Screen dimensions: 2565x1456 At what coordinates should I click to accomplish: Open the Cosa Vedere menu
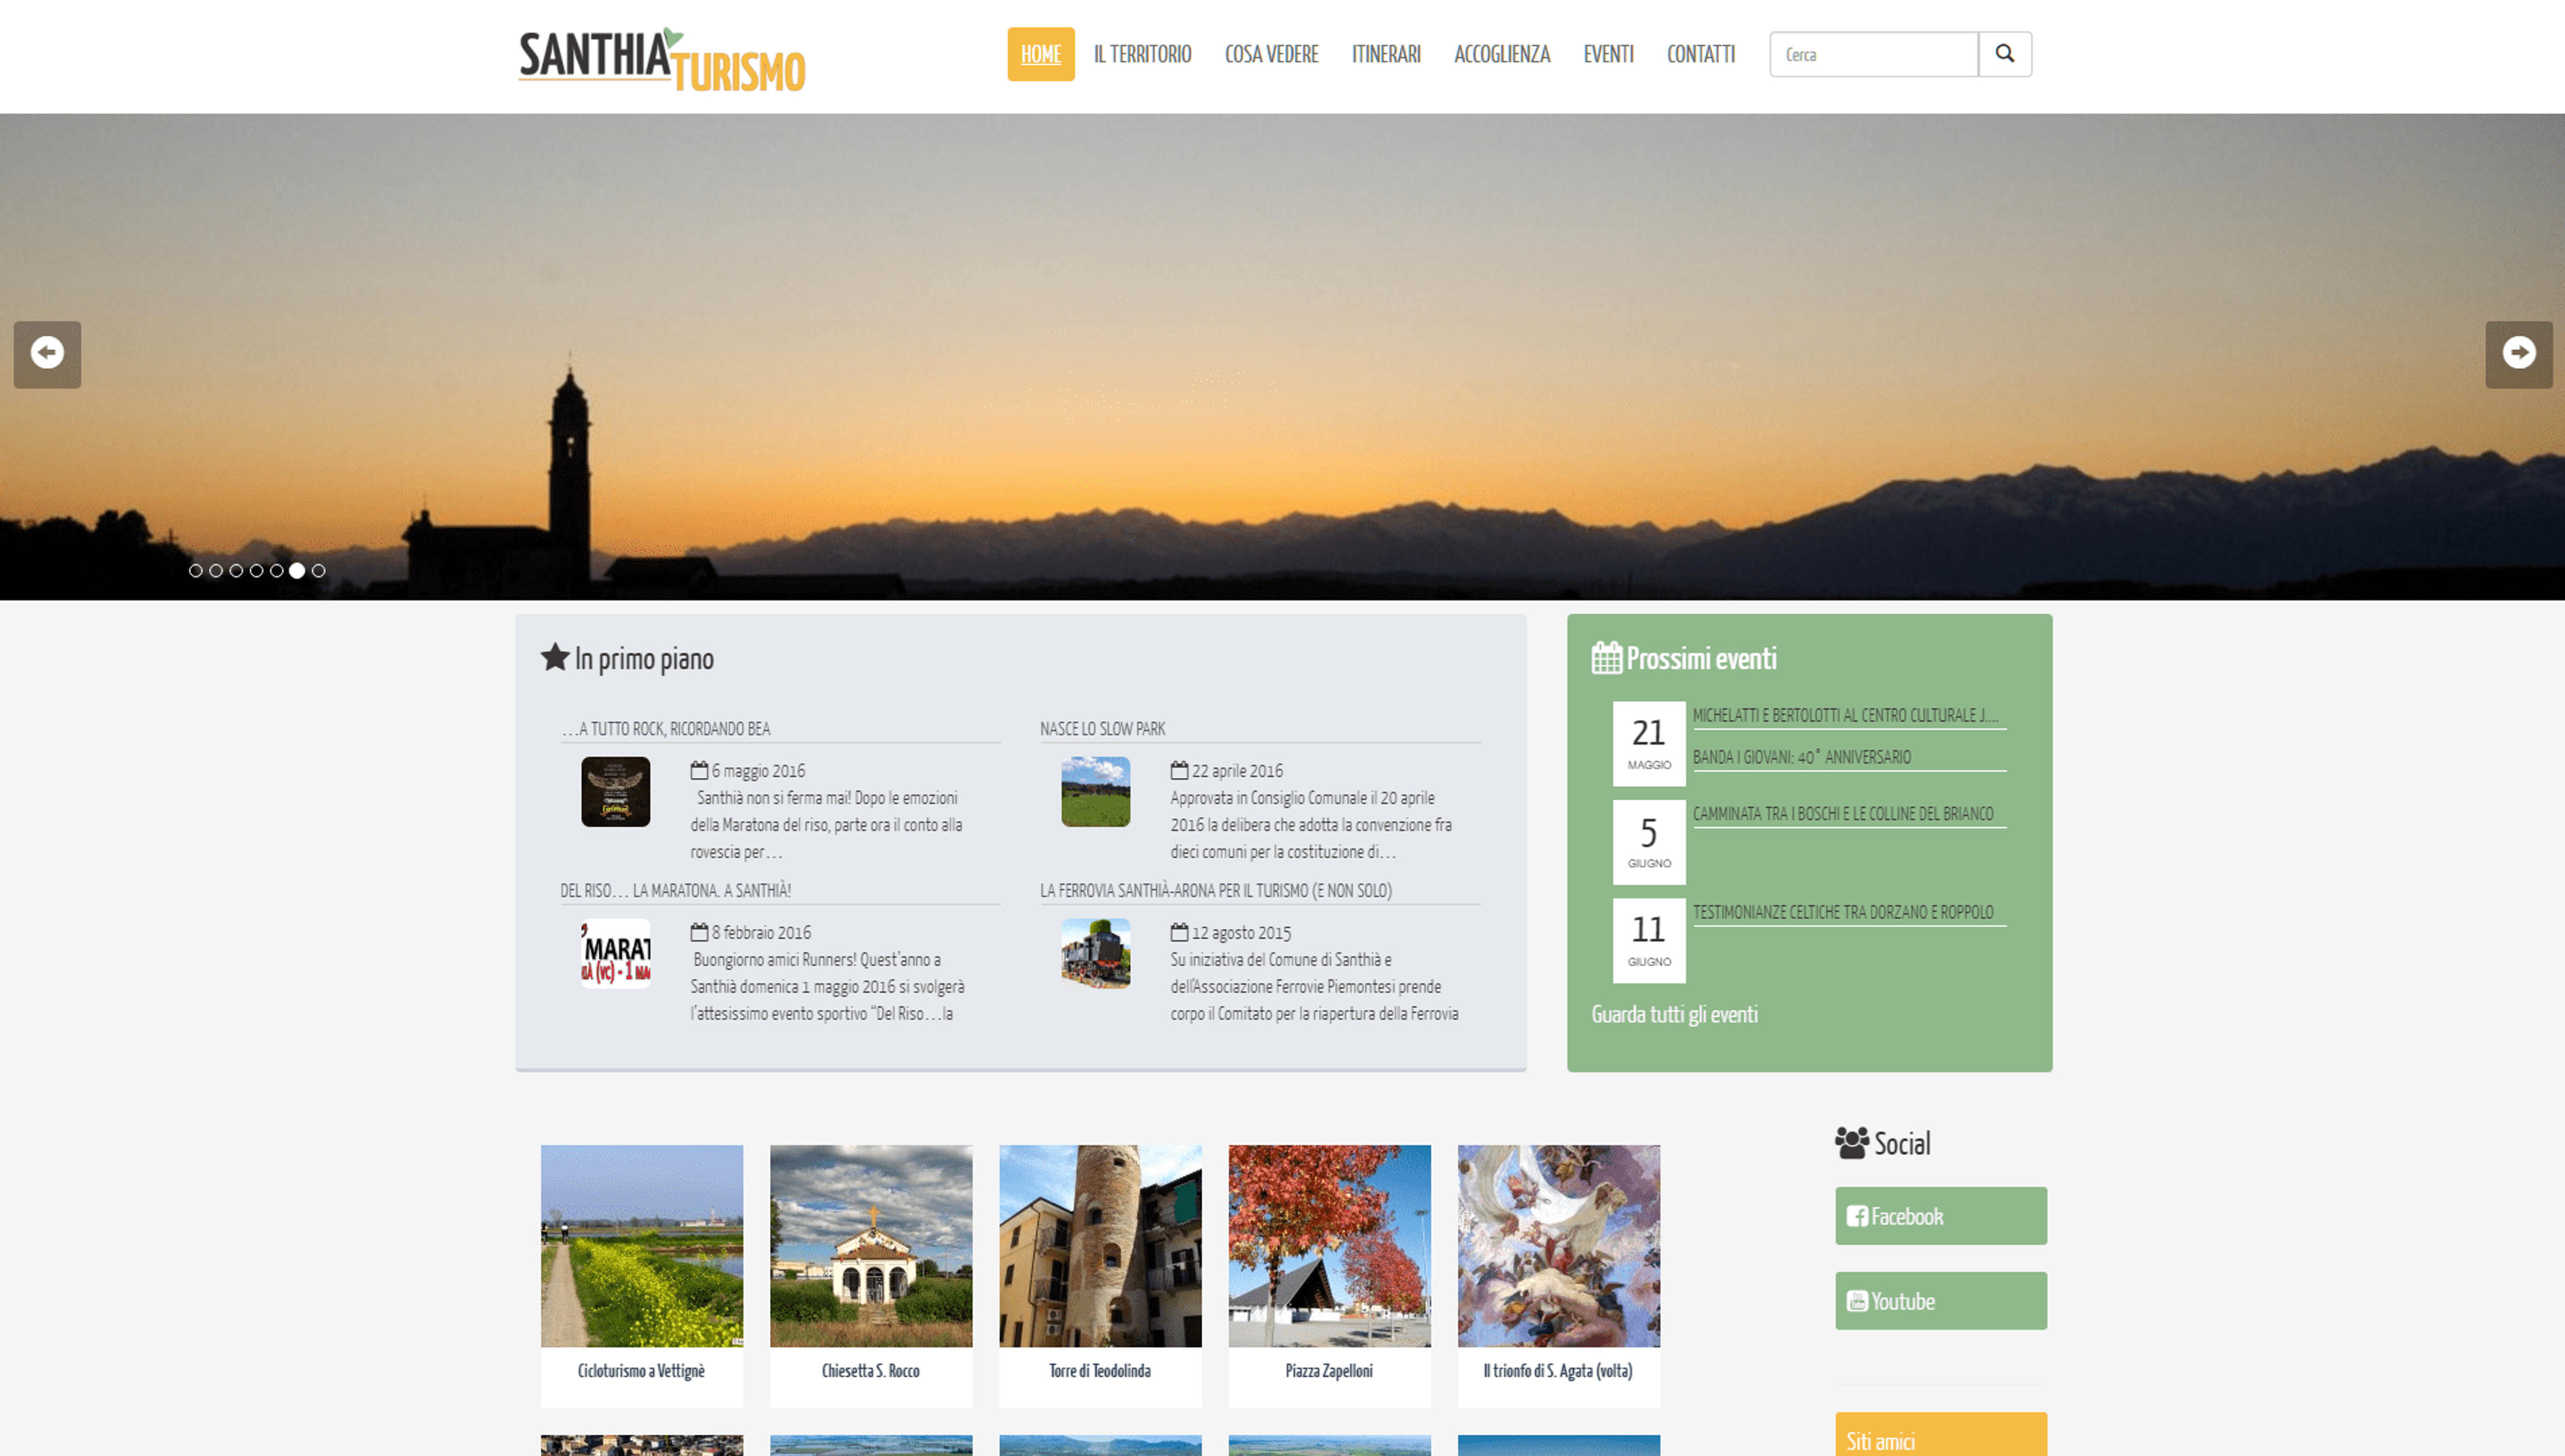tap(1271, 54)
